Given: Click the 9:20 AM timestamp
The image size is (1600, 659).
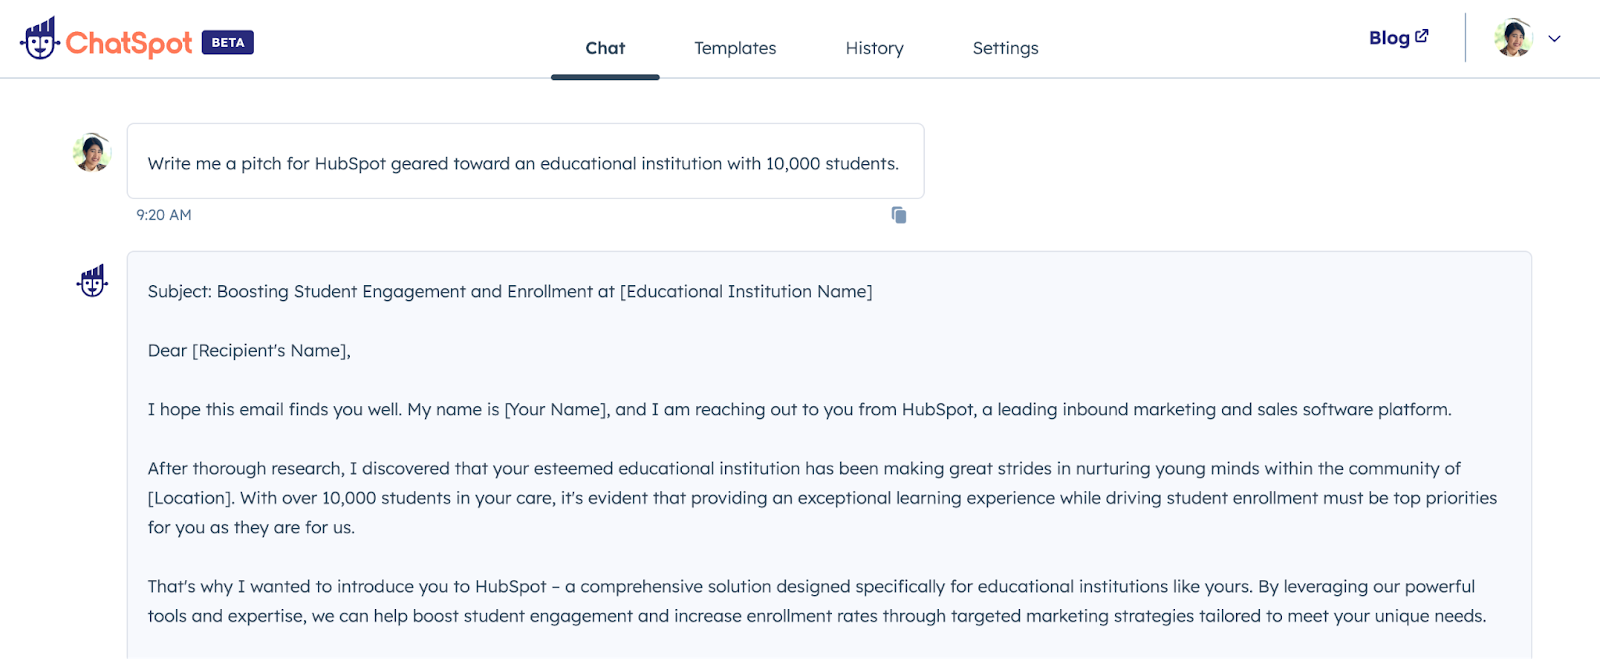Looking at the screenshot, I should coord(164,215).
